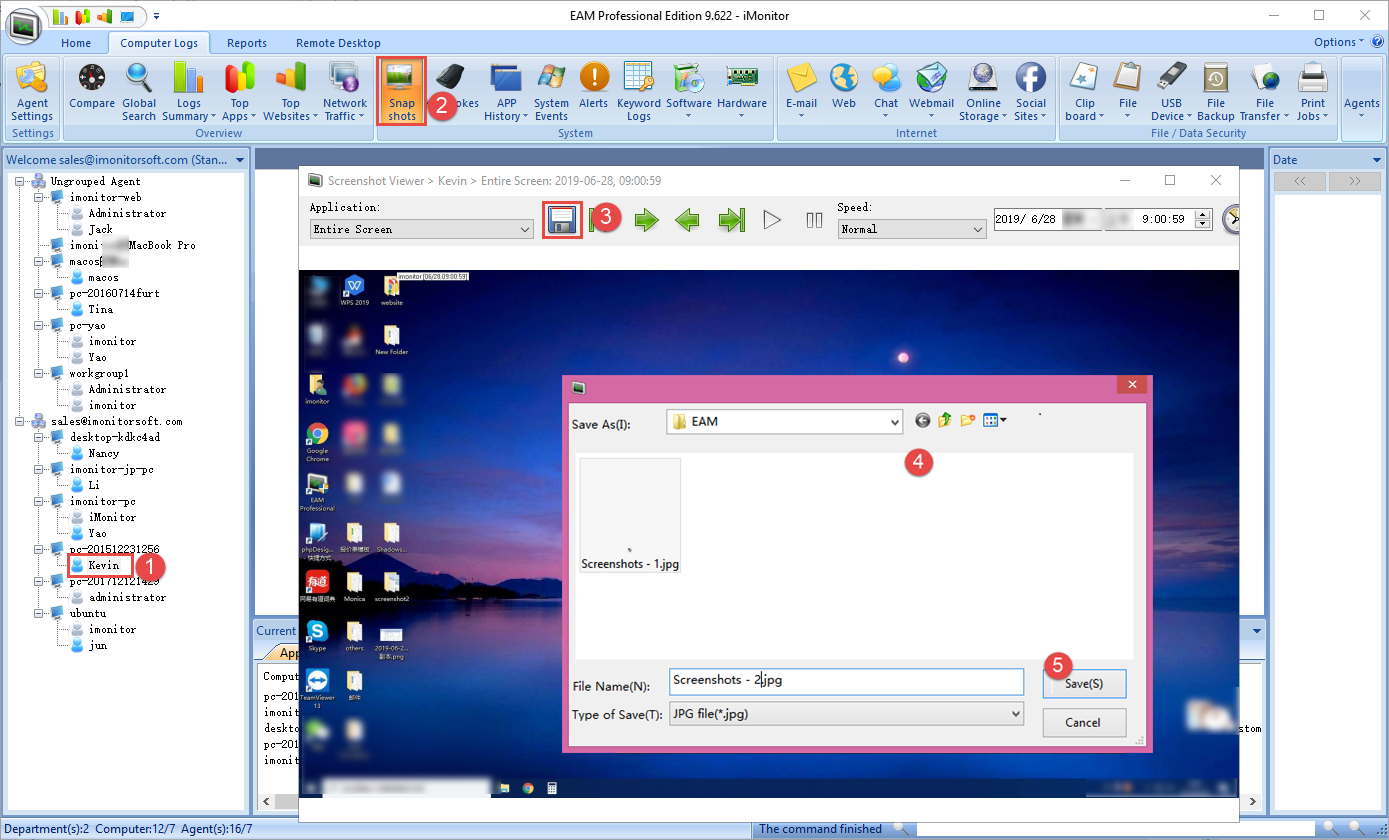This screenshot has height=840, width=1389.
Task: Click the EAM application orb button
Action: [25, 25]
